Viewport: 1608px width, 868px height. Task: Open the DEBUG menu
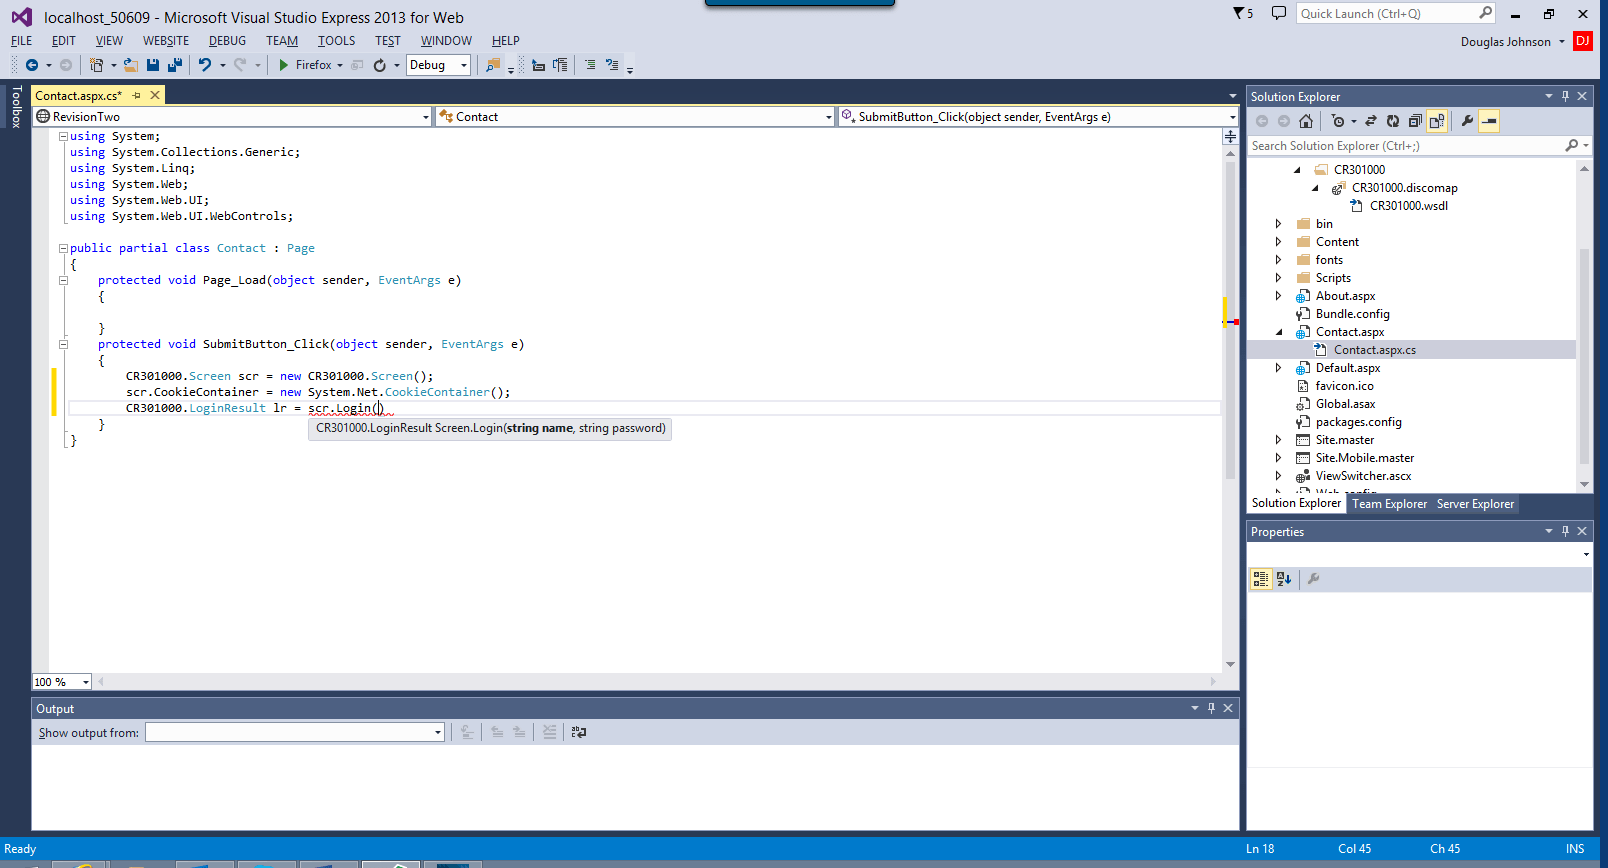click(227, 41)
